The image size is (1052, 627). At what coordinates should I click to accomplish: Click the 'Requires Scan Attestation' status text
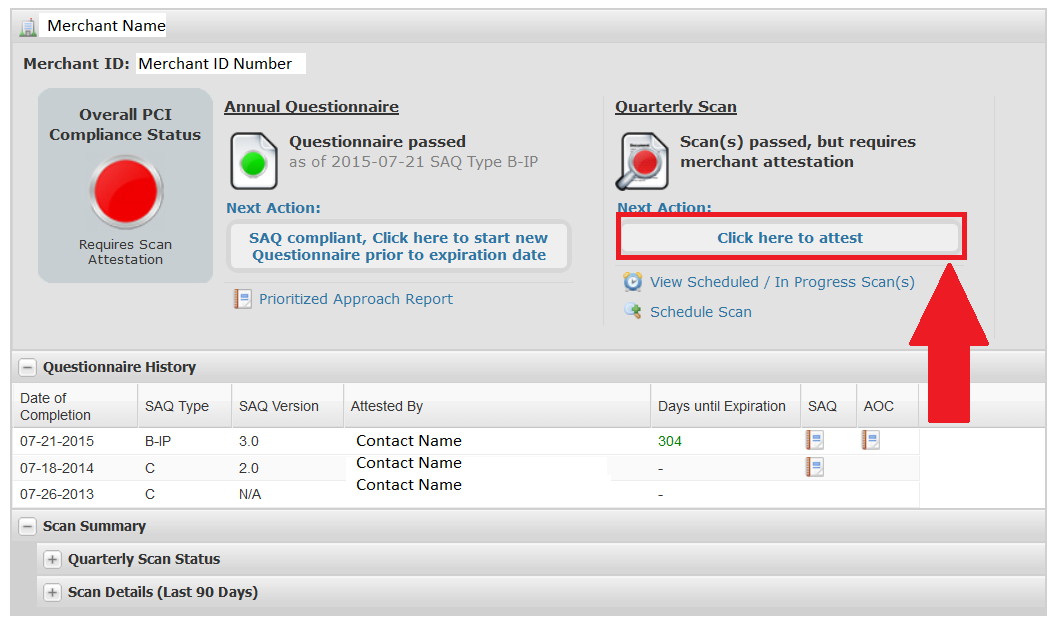[125, 252]
